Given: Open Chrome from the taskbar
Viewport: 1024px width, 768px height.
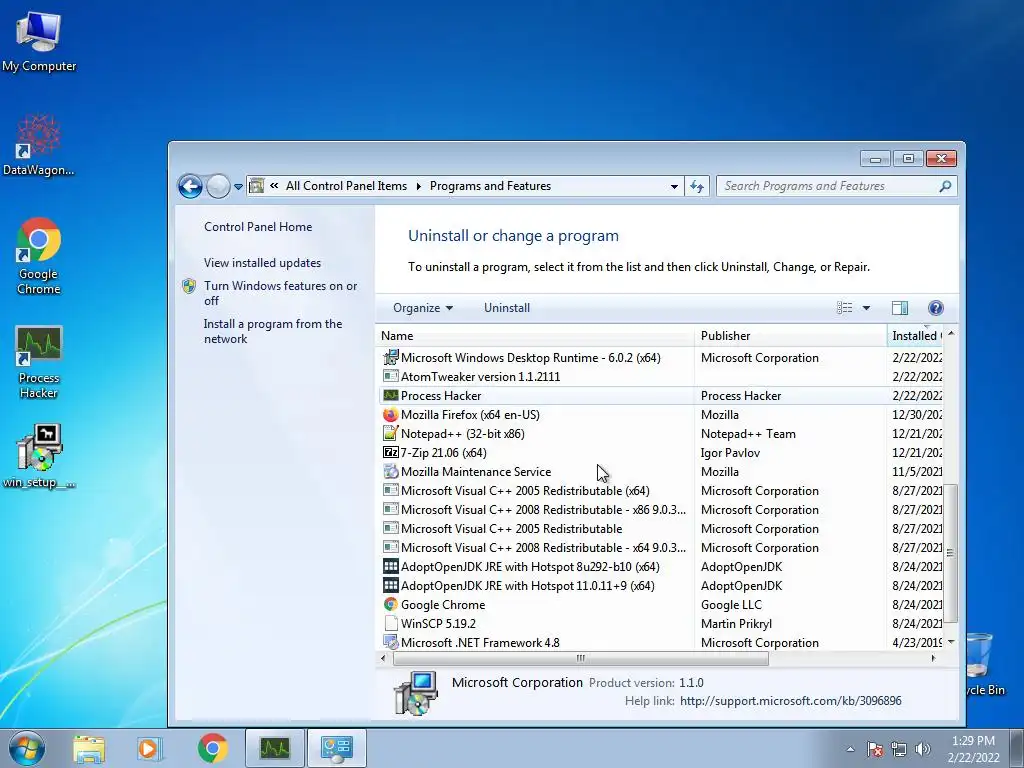Looking at the screenshot, I should coord(213,748).
